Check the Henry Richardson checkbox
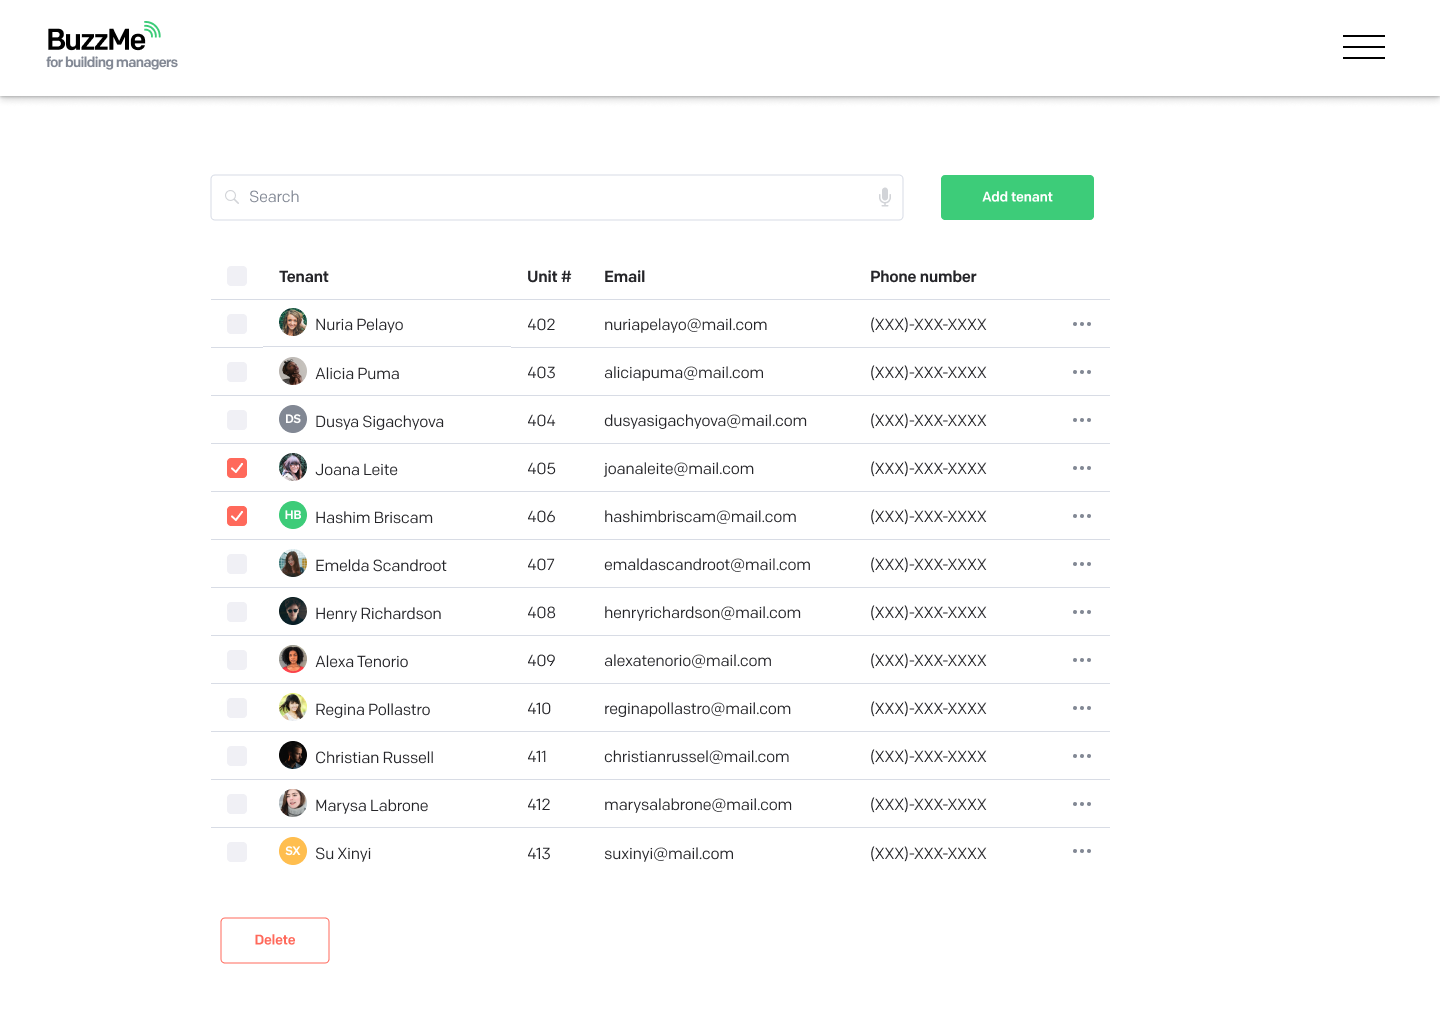This screenshot has width=1440, height=1024. (x=237, y=612)
